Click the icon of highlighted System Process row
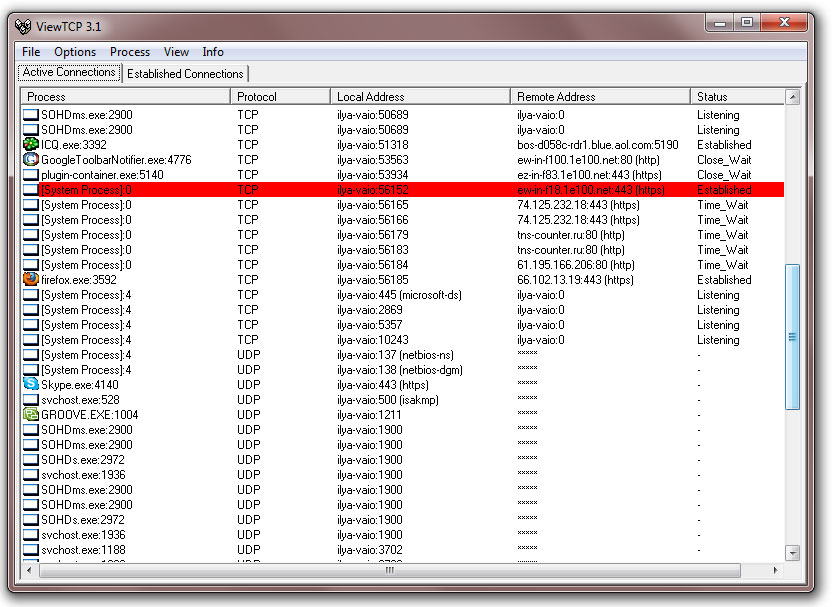 point(31,189)
